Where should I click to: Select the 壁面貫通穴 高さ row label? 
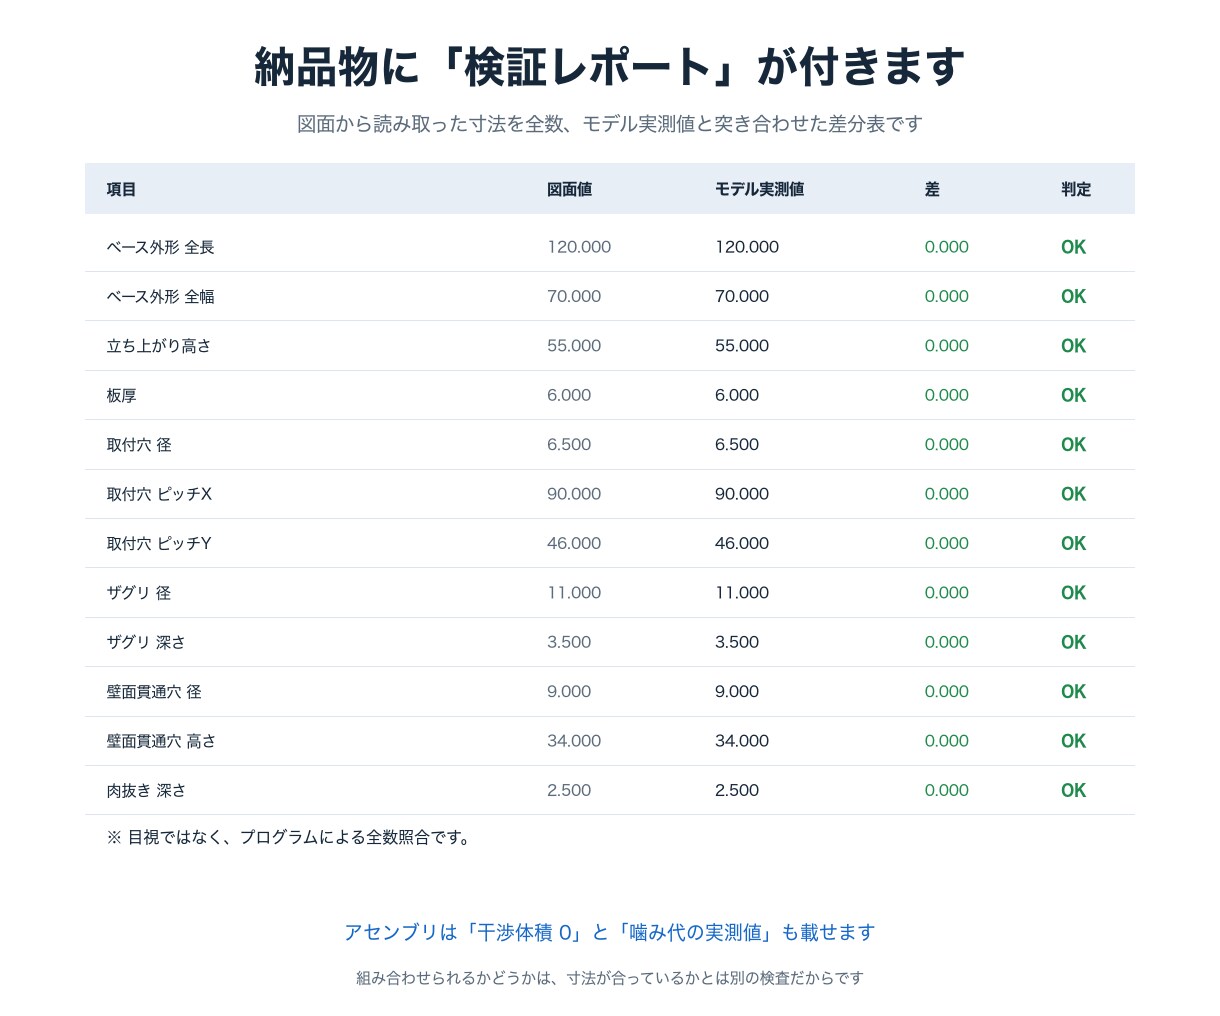point(161,741)
